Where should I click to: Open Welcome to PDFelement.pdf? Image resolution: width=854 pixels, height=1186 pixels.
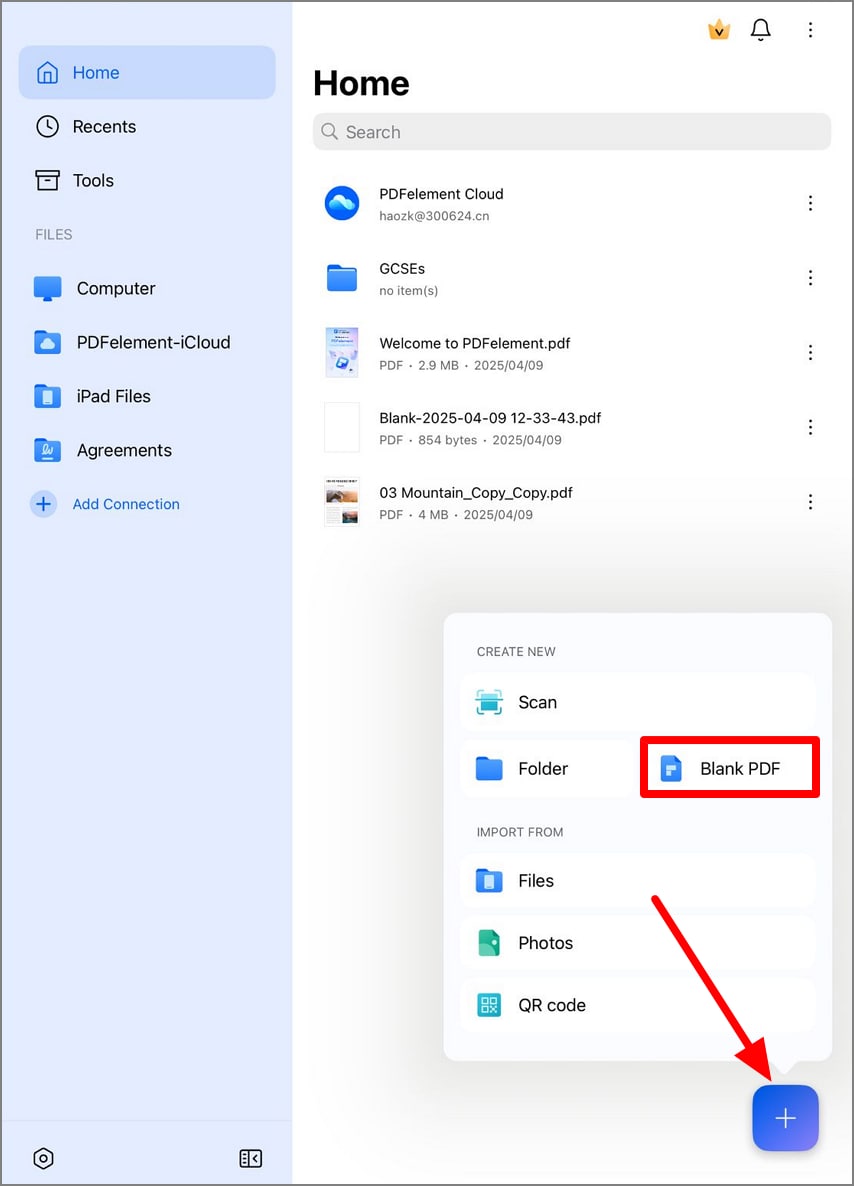tap(572, 352)
